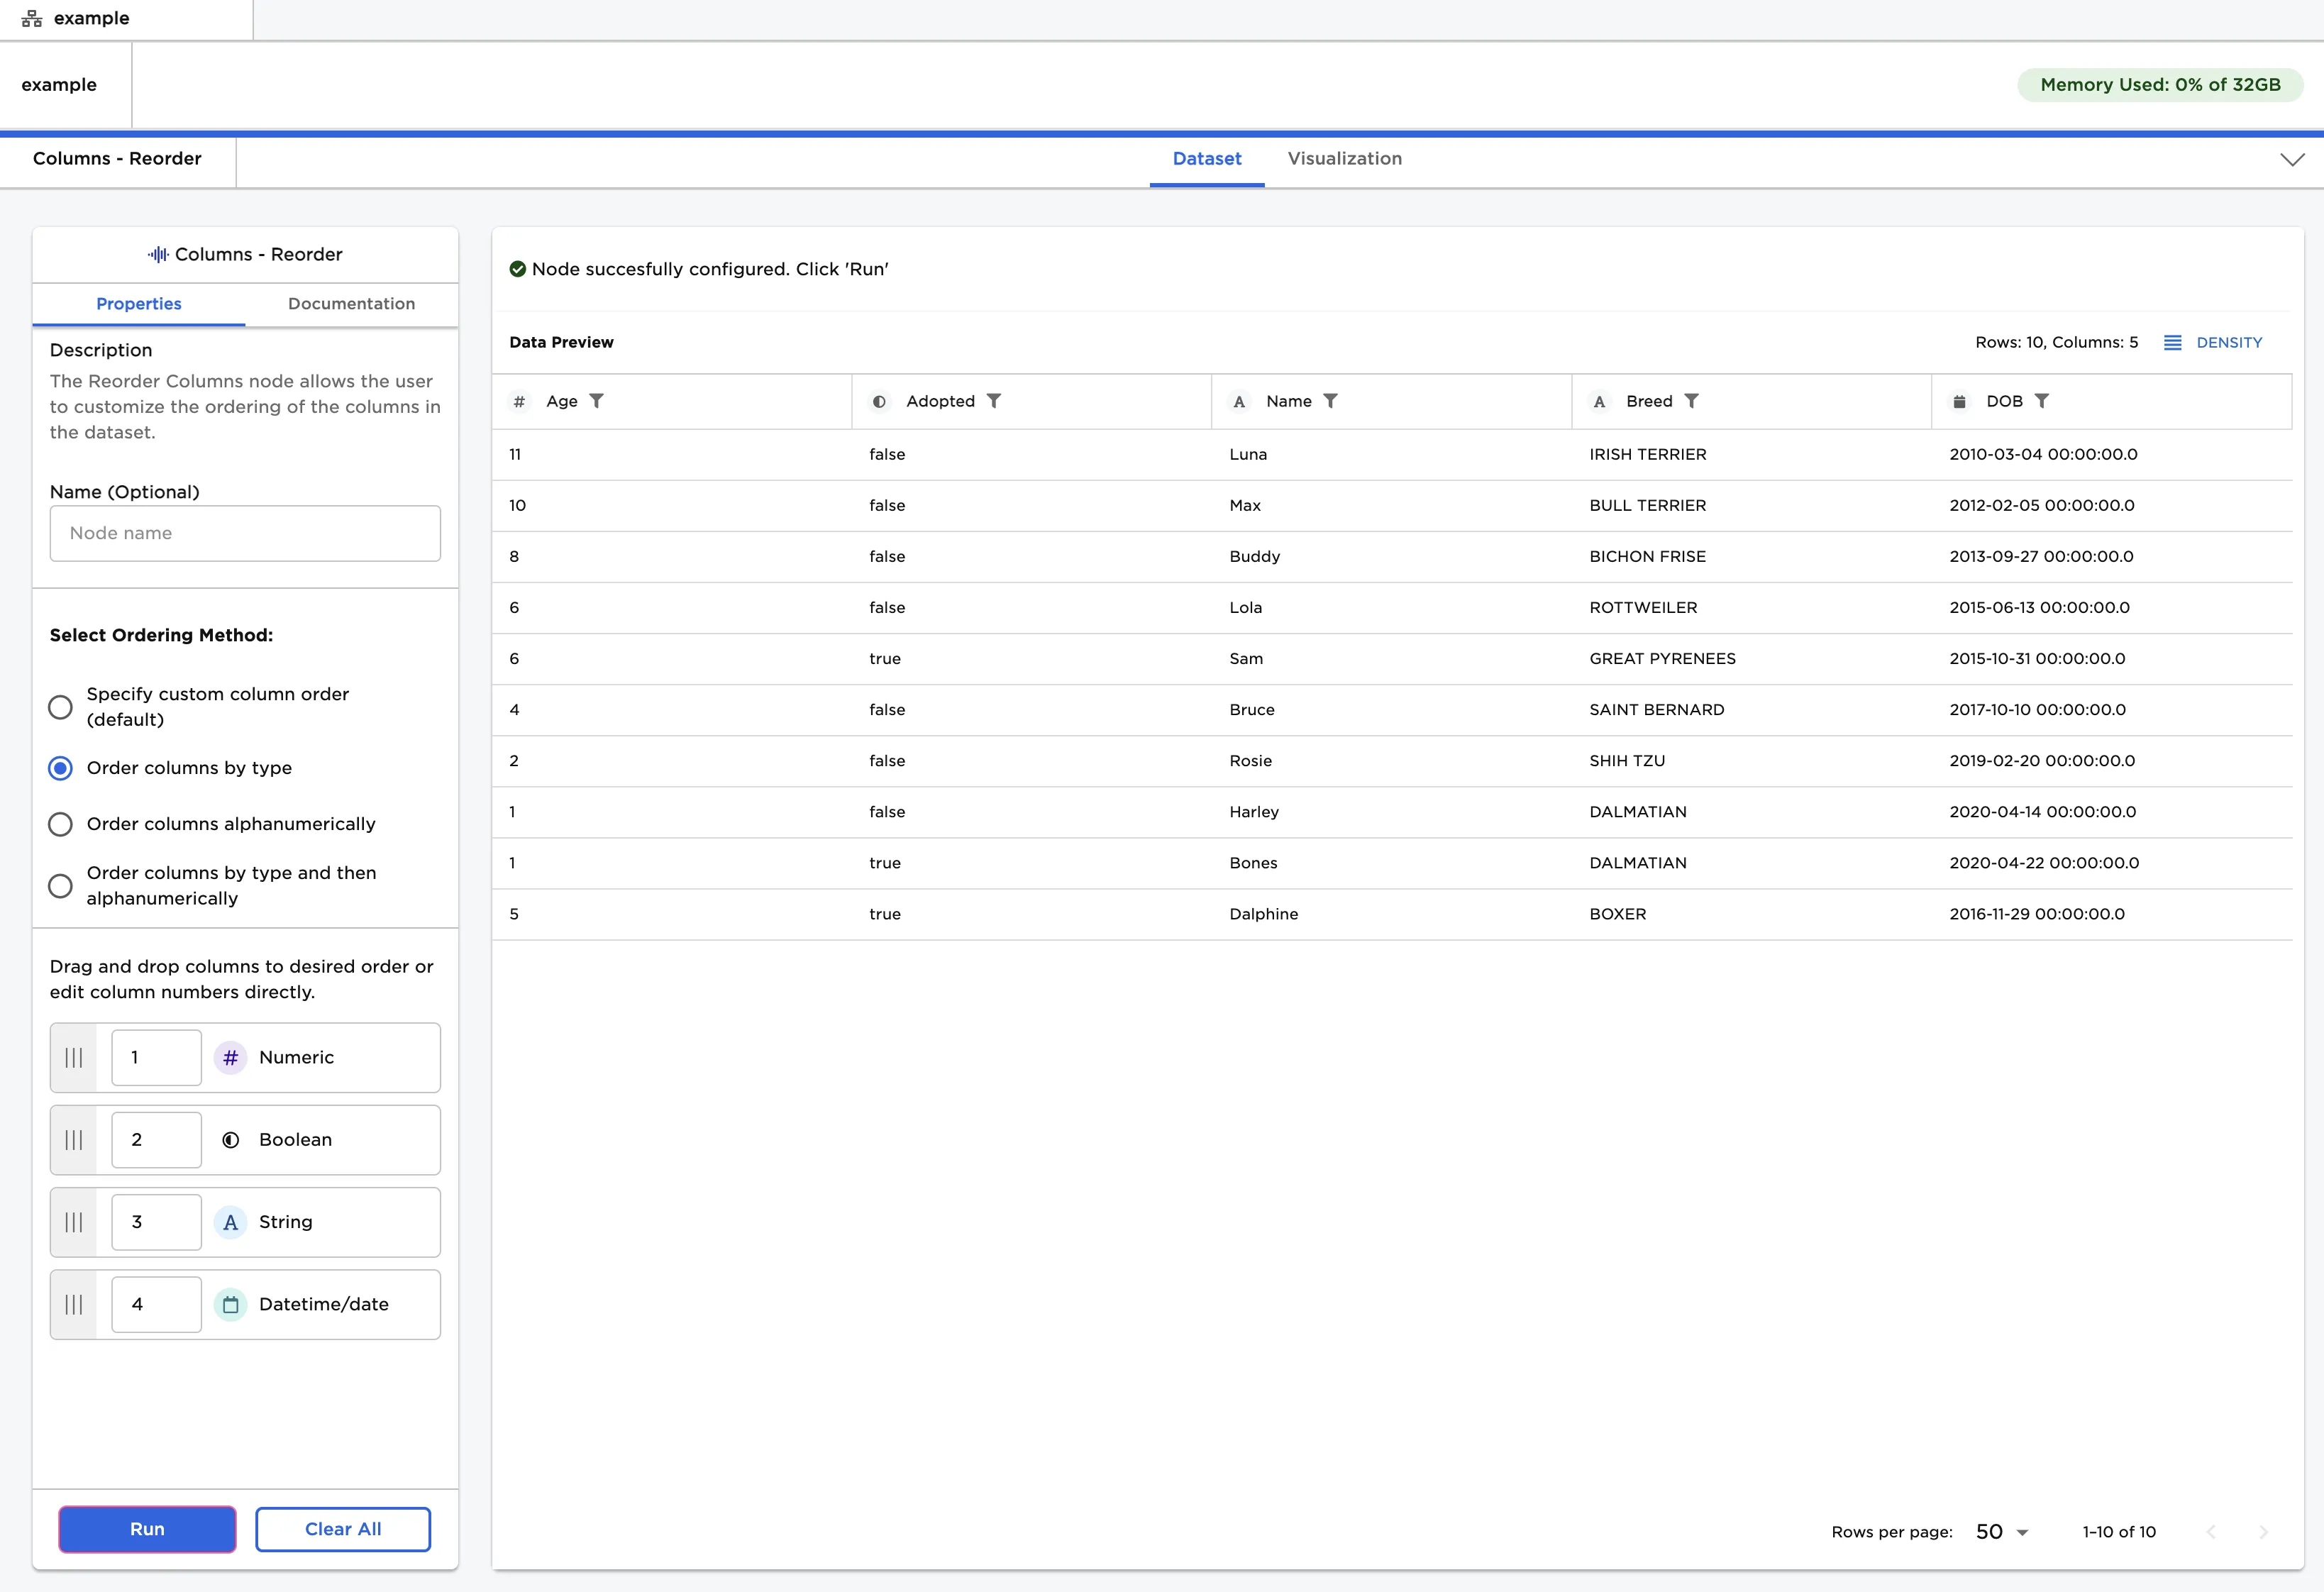Open filter for Breed column
2324x1592 pixels.
[1691, 401]
